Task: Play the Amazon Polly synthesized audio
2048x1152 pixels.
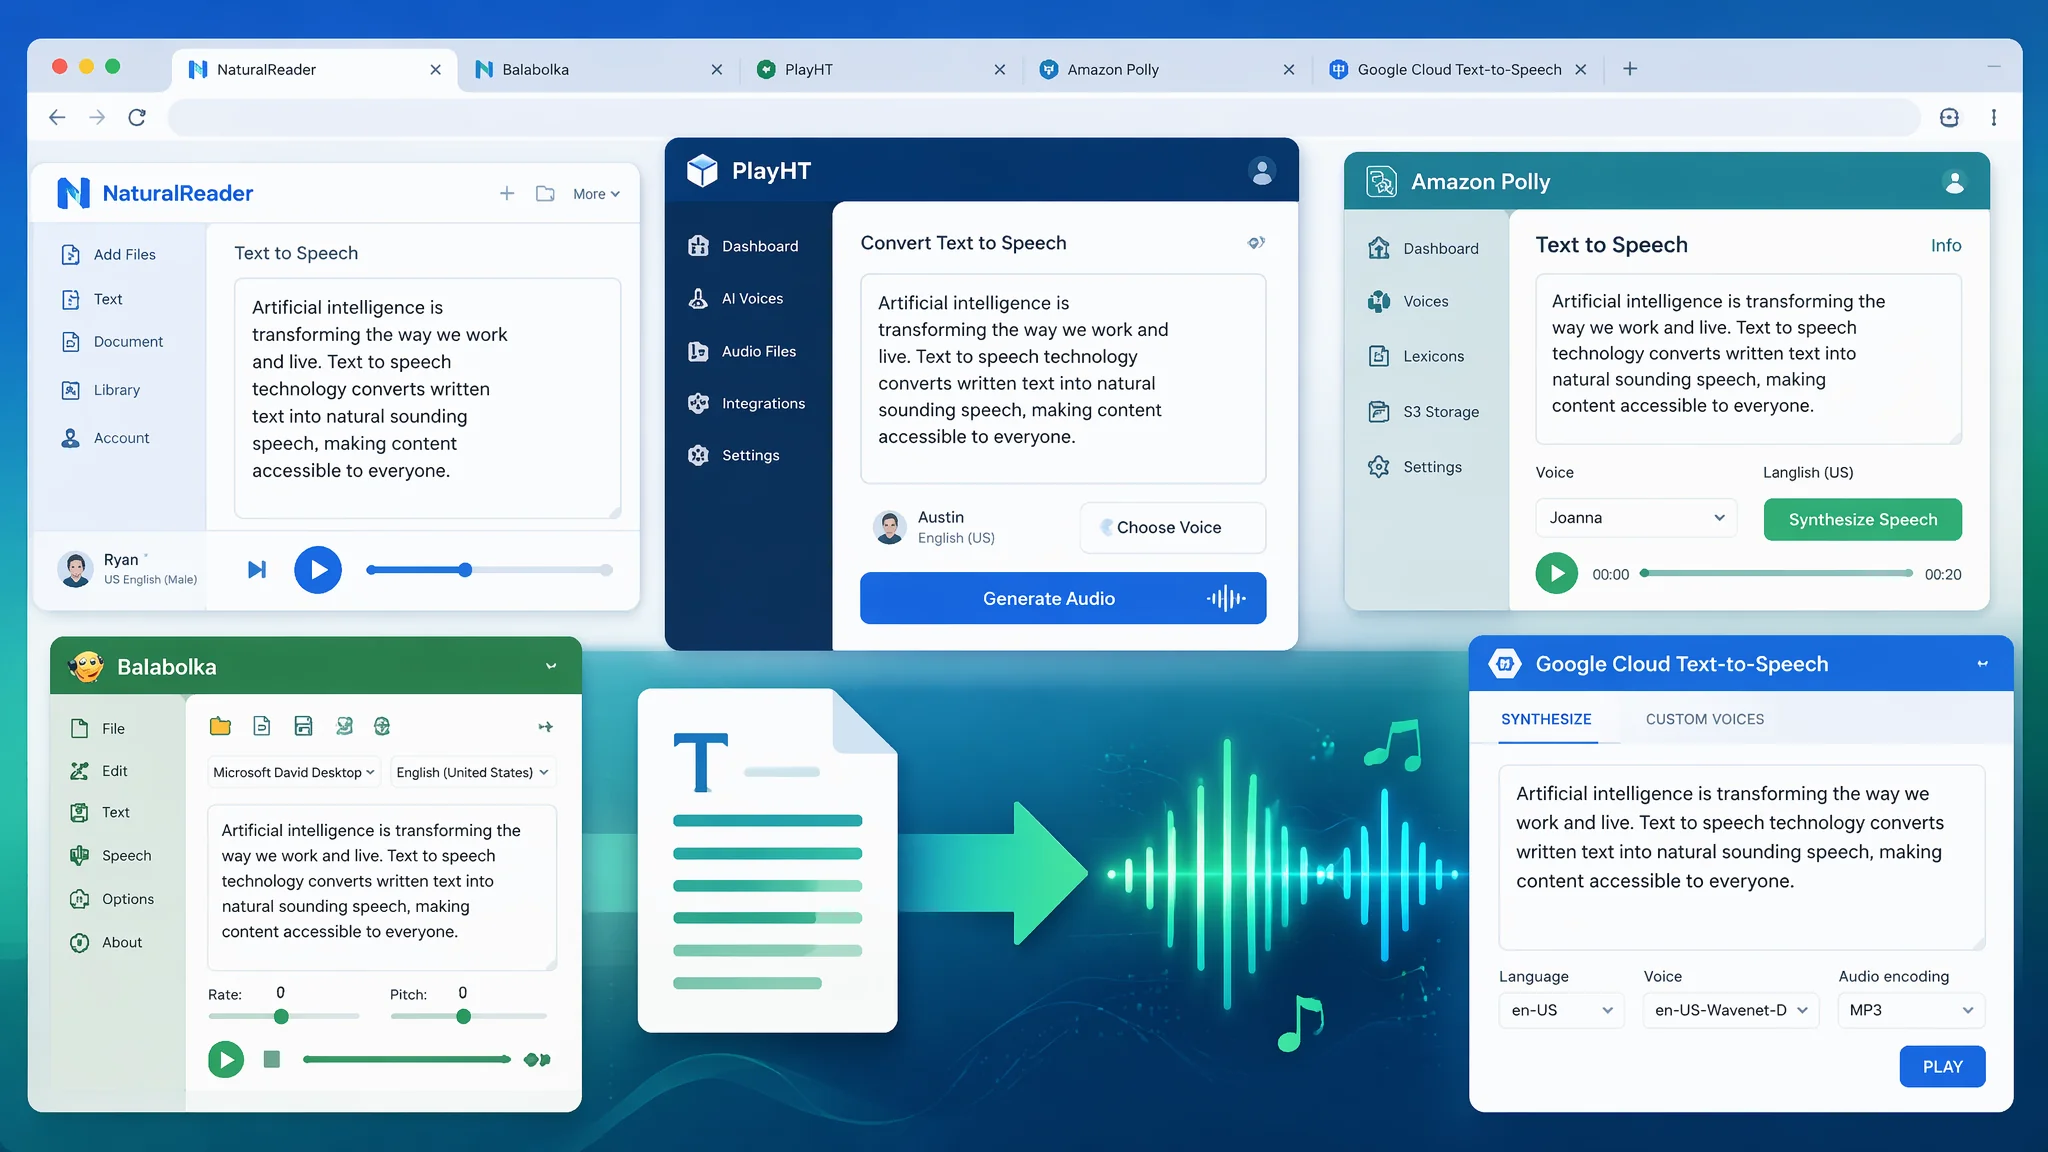Action: 1556,574
